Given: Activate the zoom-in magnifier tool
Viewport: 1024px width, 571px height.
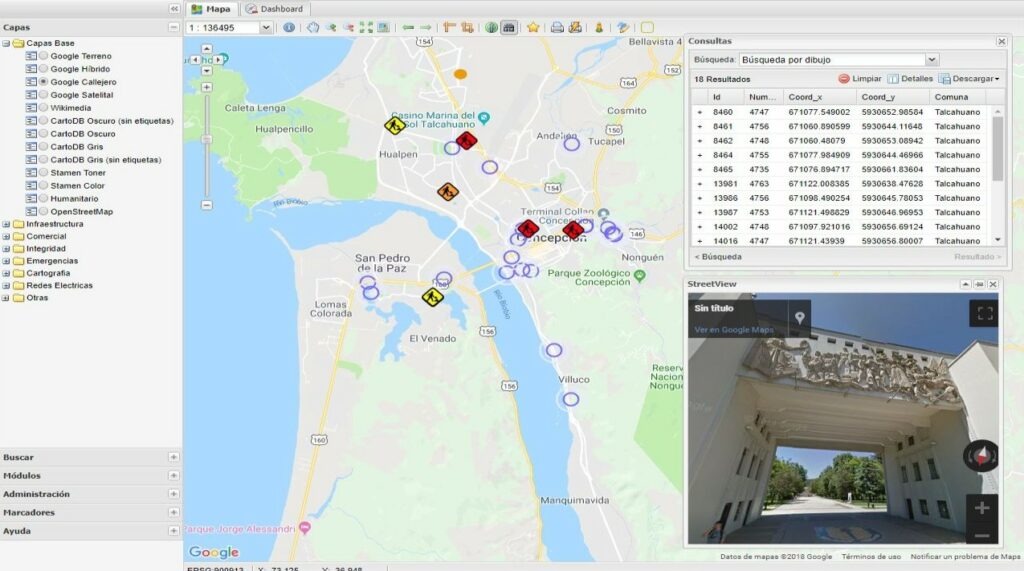Looking at the screenshot, I should [x=331, y=27].
